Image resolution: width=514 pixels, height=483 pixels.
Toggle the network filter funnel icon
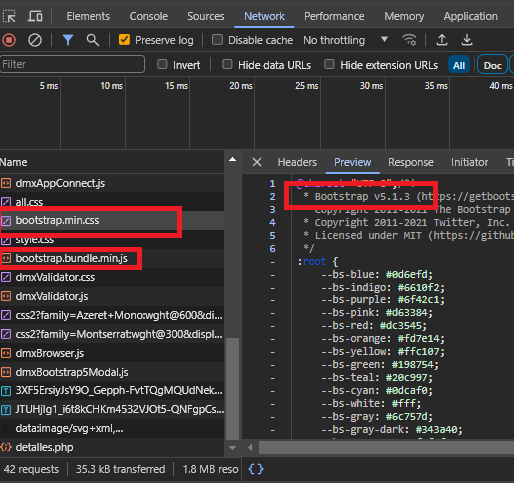[x=68, y=40]
